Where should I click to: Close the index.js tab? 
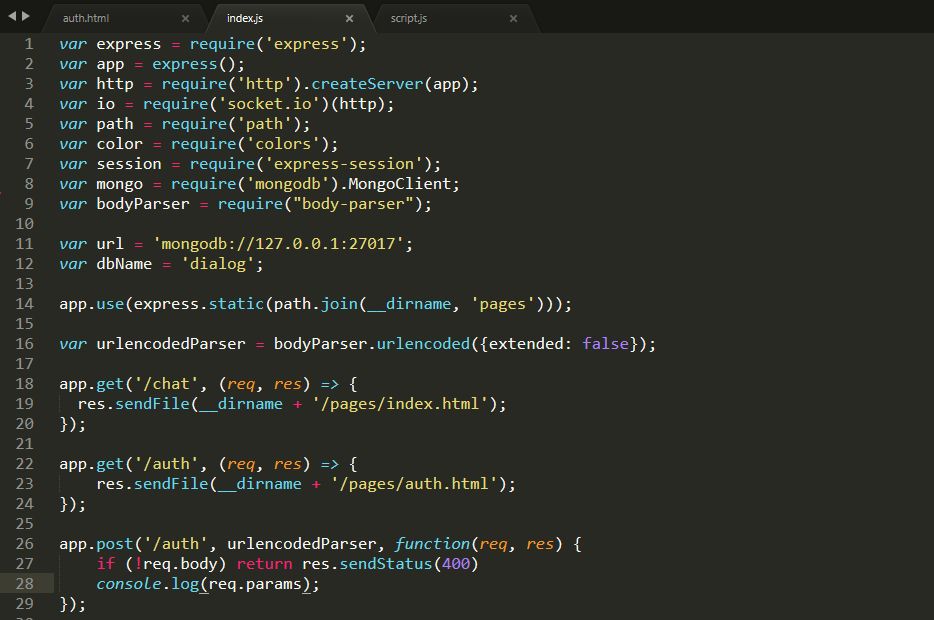click(x=350, y=18)
